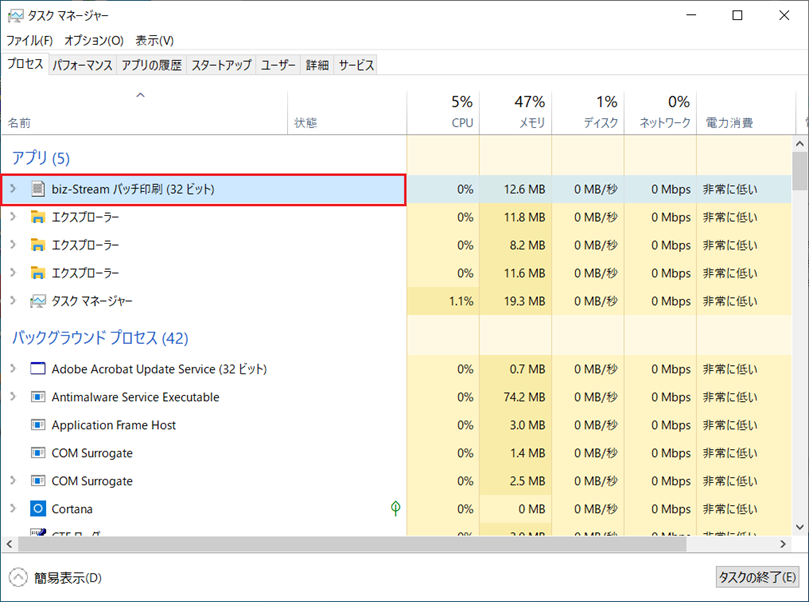Screen dimensions: 809x602
Task: Click the blue Cortana app icon
Action: [x=38, y=509]
